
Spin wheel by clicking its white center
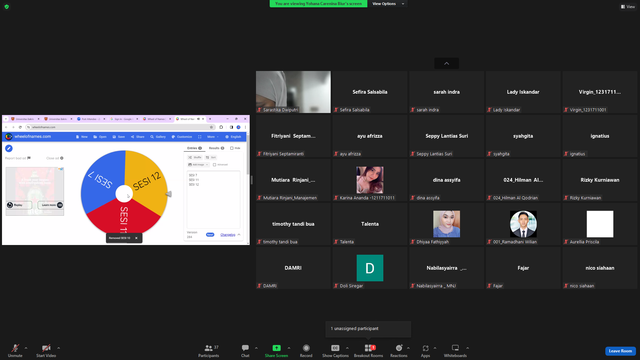coord(124,193)
